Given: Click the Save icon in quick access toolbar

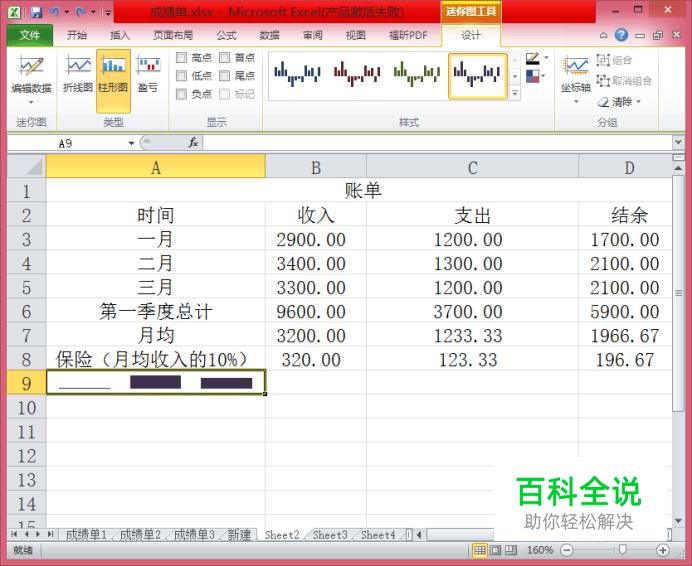Looking at the screenshot, I should click(36, 11).
